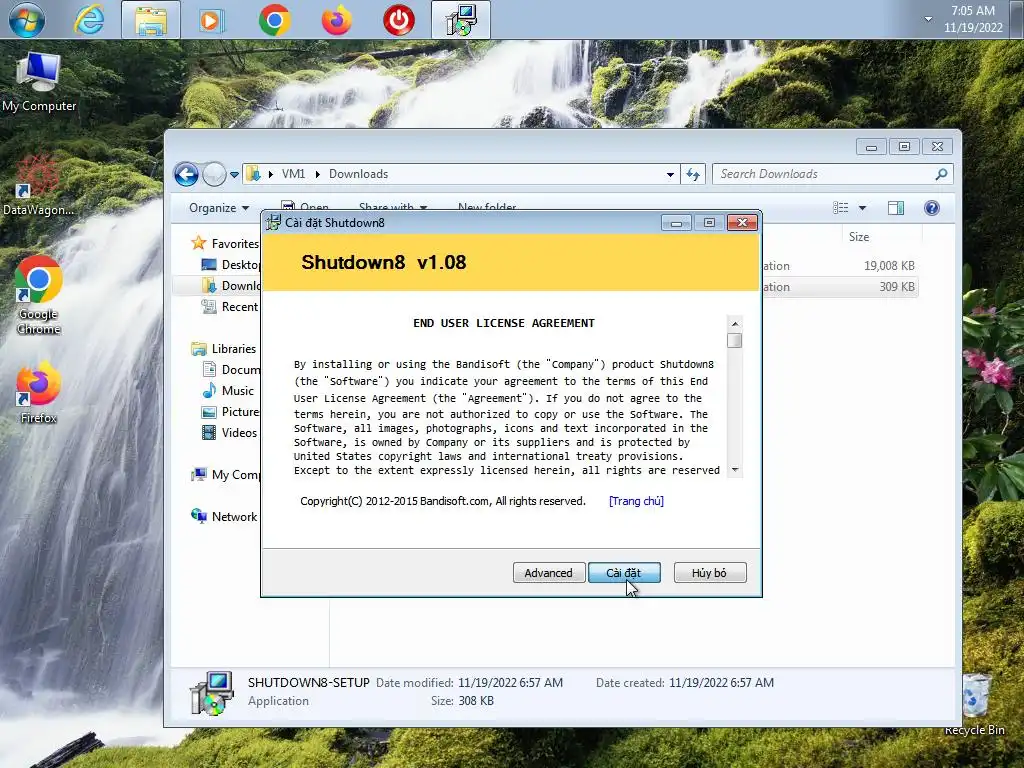
Task: Click Hủy bỏ to cancel installation
Action: coord(709,573)
